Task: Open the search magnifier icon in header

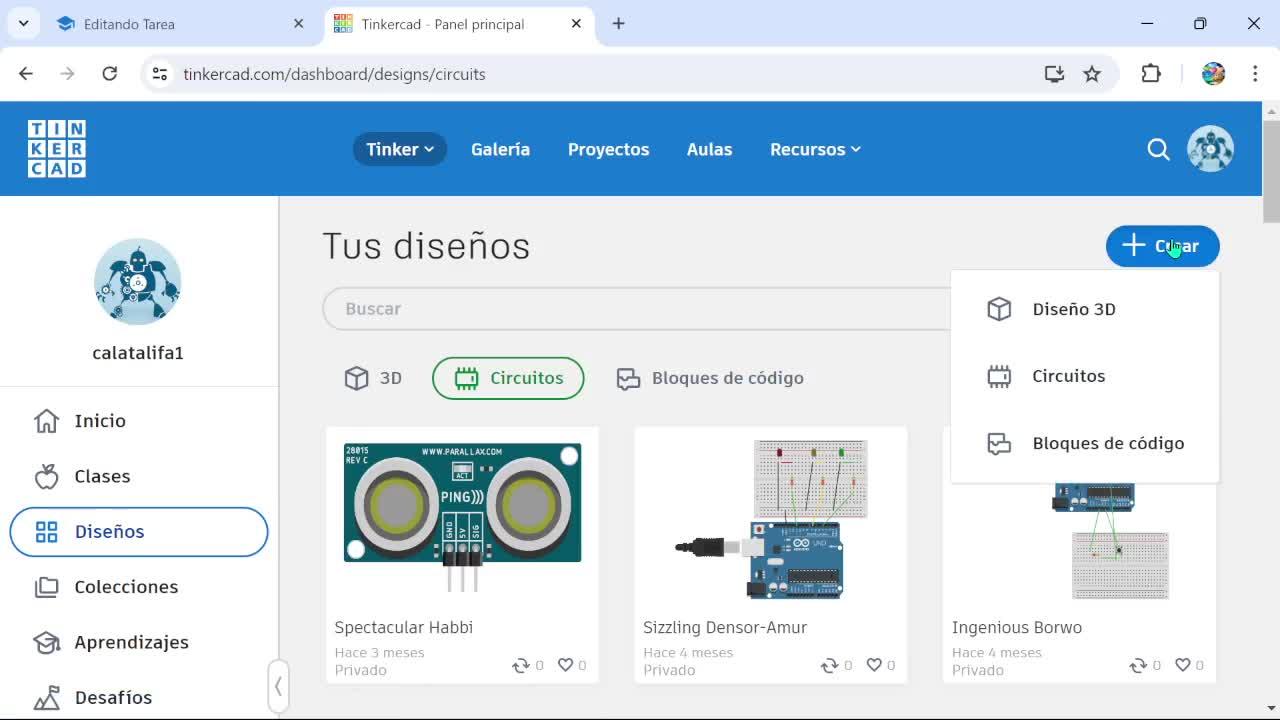Action: click(1158, 149)
